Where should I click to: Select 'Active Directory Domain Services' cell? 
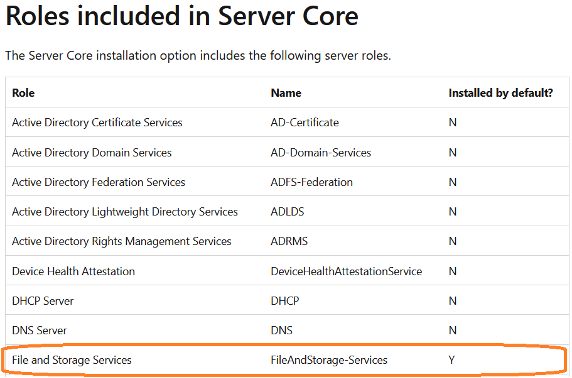[x=92, y=153]
